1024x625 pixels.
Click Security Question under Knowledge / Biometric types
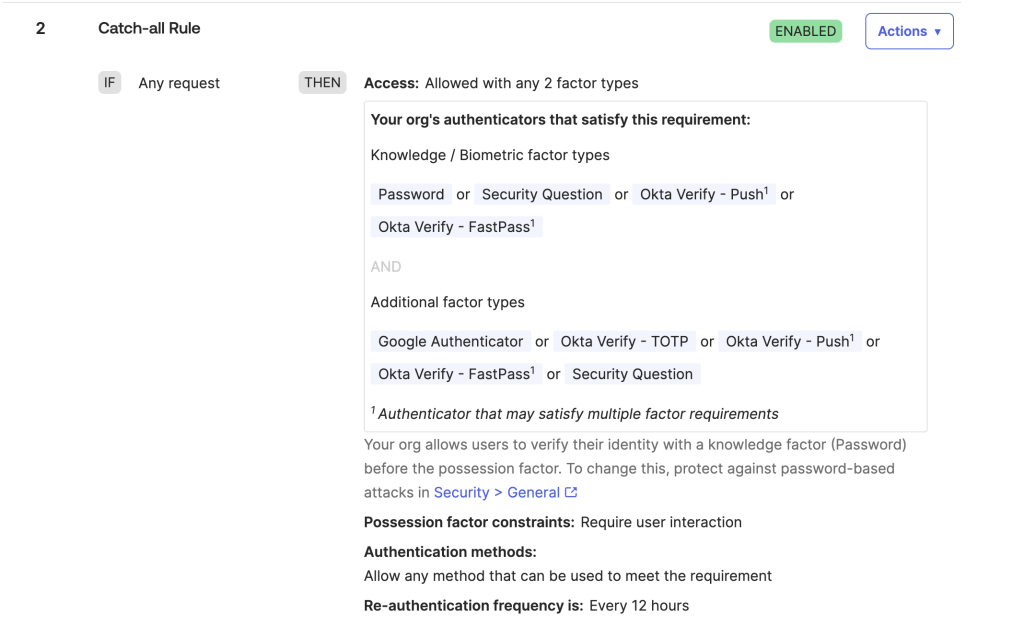click(x=541, y=194)
